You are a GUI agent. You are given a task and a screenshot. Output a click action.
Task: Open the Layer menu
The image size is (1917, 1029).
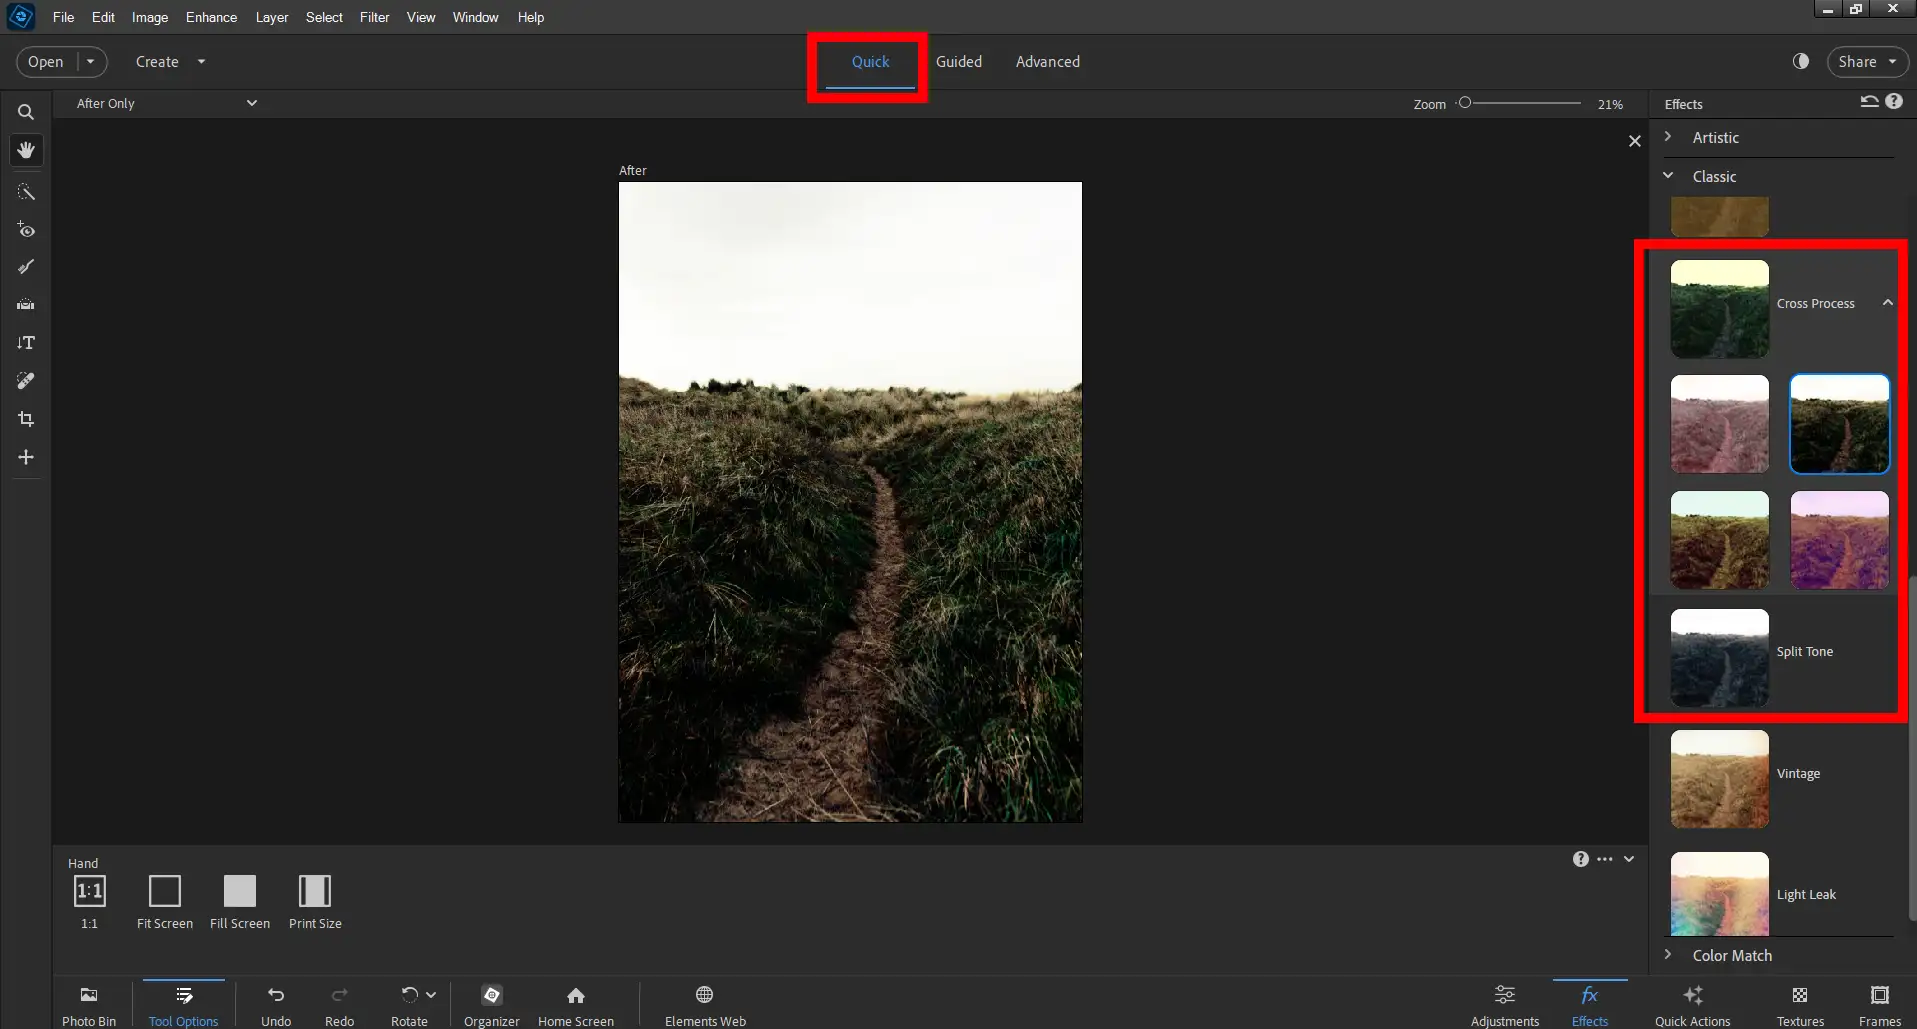(x=271, y=17)
